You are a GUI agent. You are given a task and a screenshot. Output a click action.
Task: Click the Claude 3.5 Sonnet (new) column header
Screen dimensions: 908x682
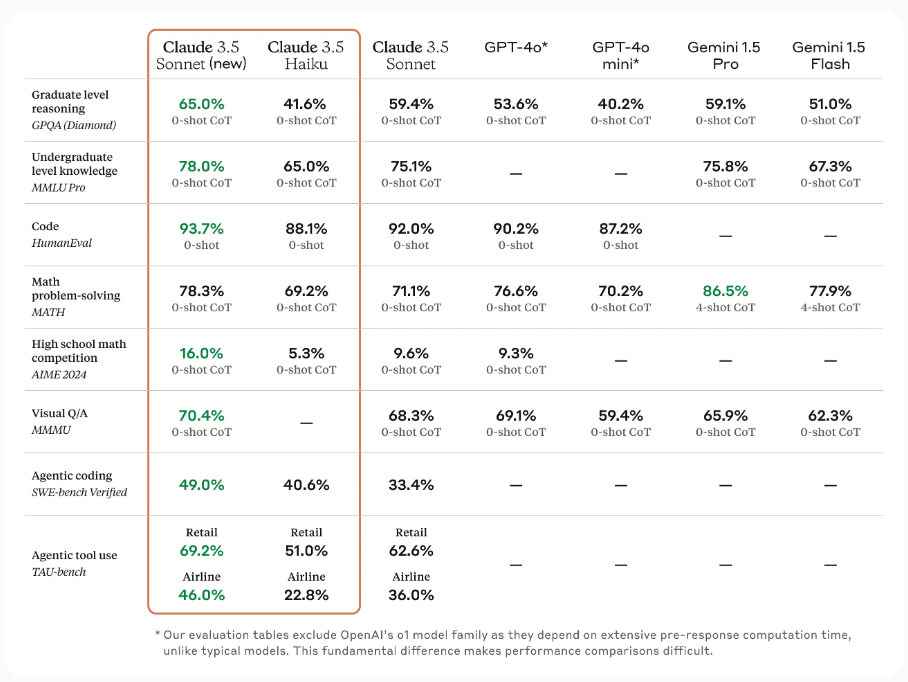tap(201, 56)
